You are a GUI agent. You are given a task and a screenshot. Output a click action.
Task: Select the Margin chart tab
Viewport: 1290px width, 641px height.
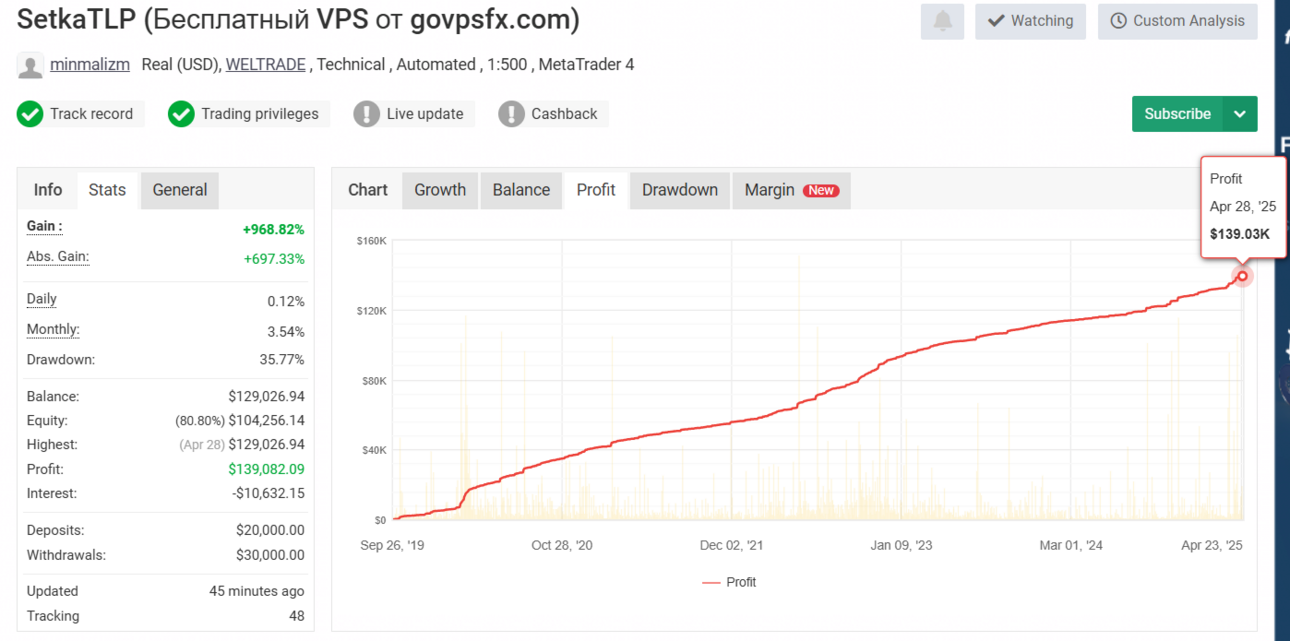[791, 190]
